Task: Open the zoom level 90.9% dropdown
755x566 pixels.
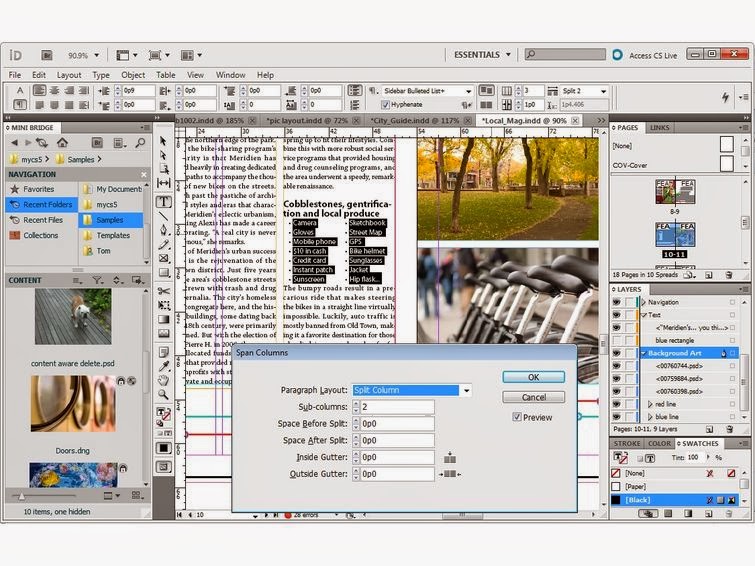Action: (96, 55)
